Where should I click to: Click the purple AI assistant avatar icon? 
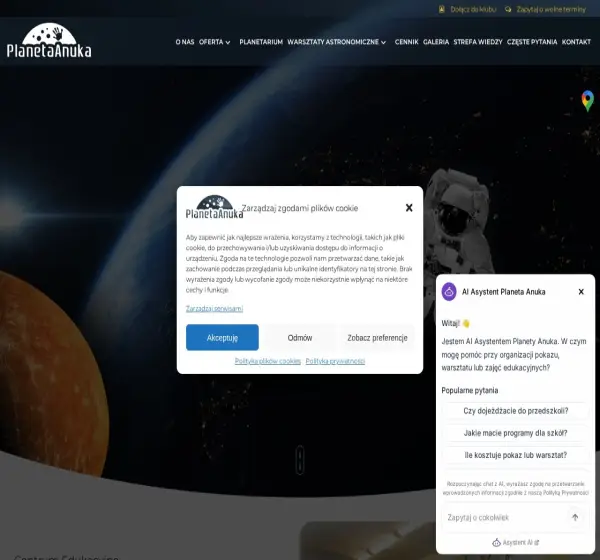pyautogui.click(x=449, y=292)
